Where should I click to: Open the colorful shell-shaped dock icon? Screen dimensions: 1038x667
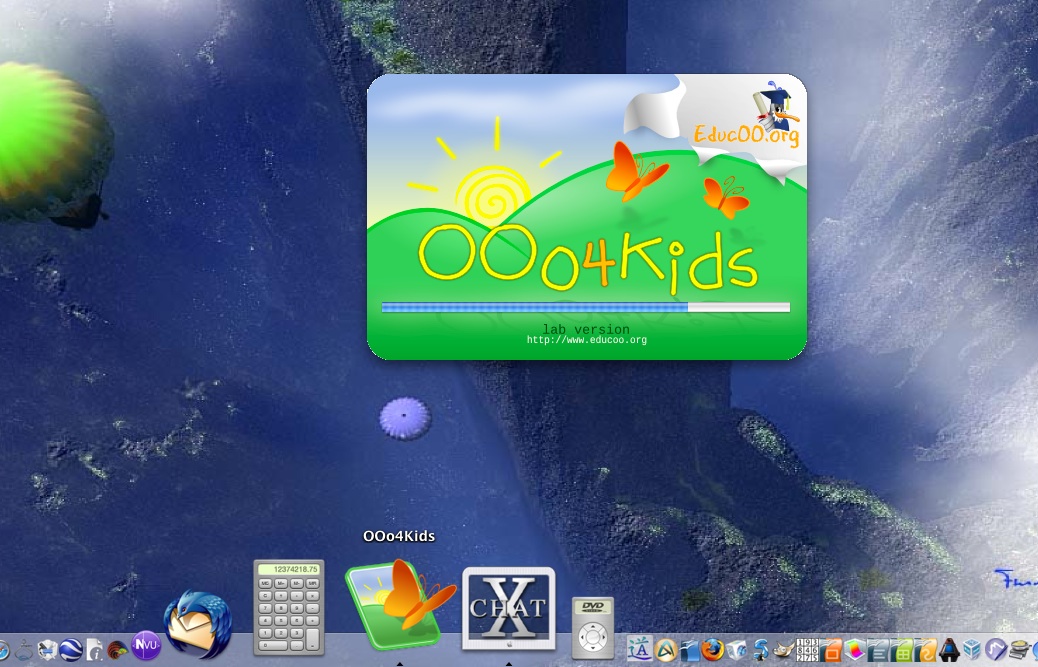click(x=117, y=650)
